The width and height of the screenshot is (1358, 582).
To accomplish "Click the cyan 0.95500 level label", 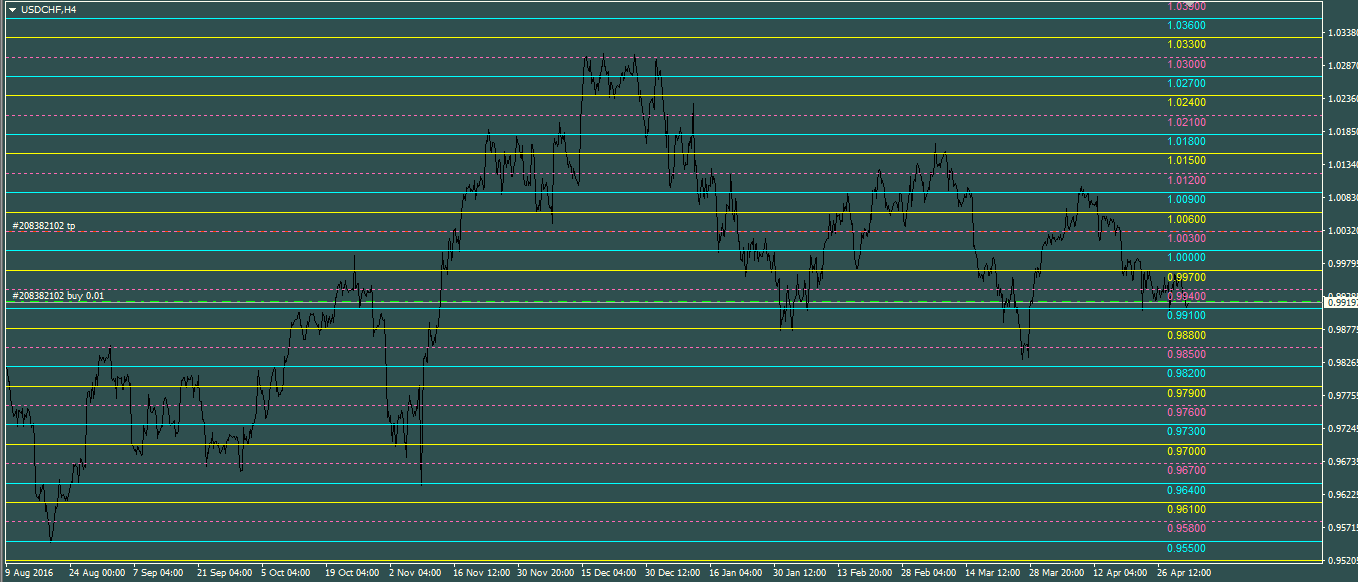I will pos(1185,548).
